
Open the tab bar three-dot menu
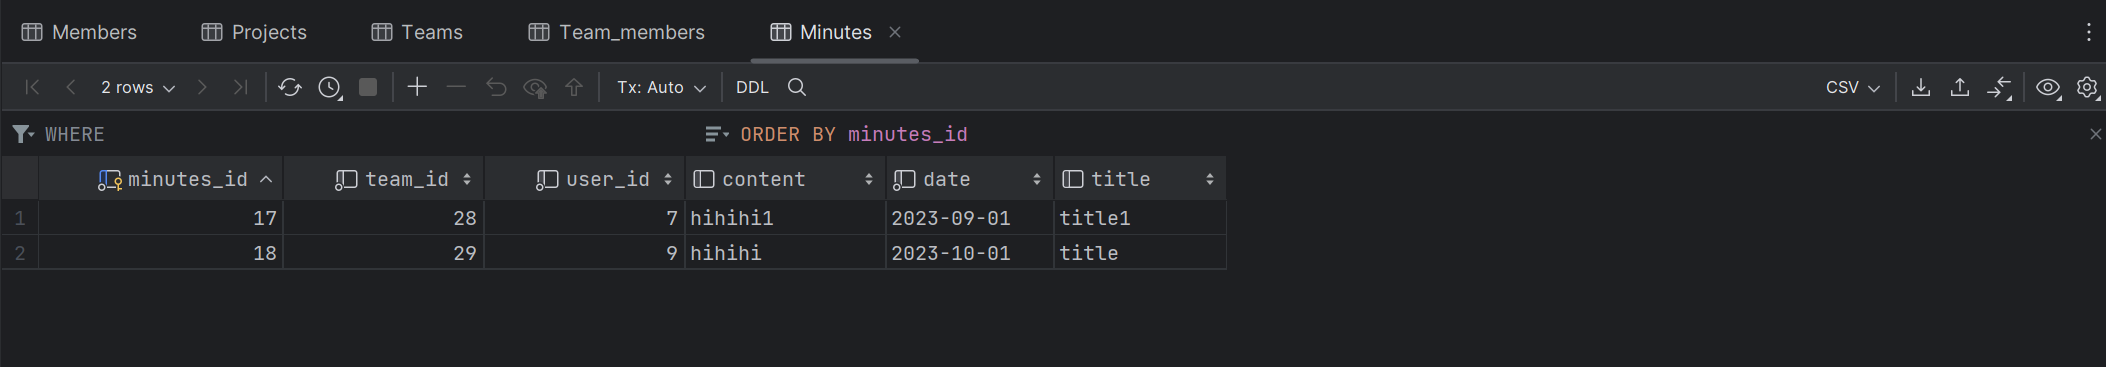coord(2089,32)
